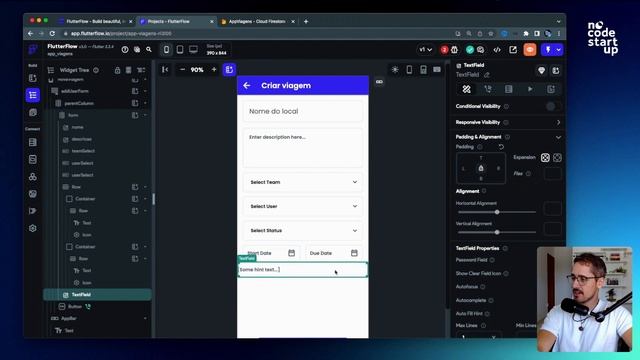Image resolution: width=640 pixels, height=360 pixels.
Task: Click the Nome do local input field
Action: click(303, 111)
